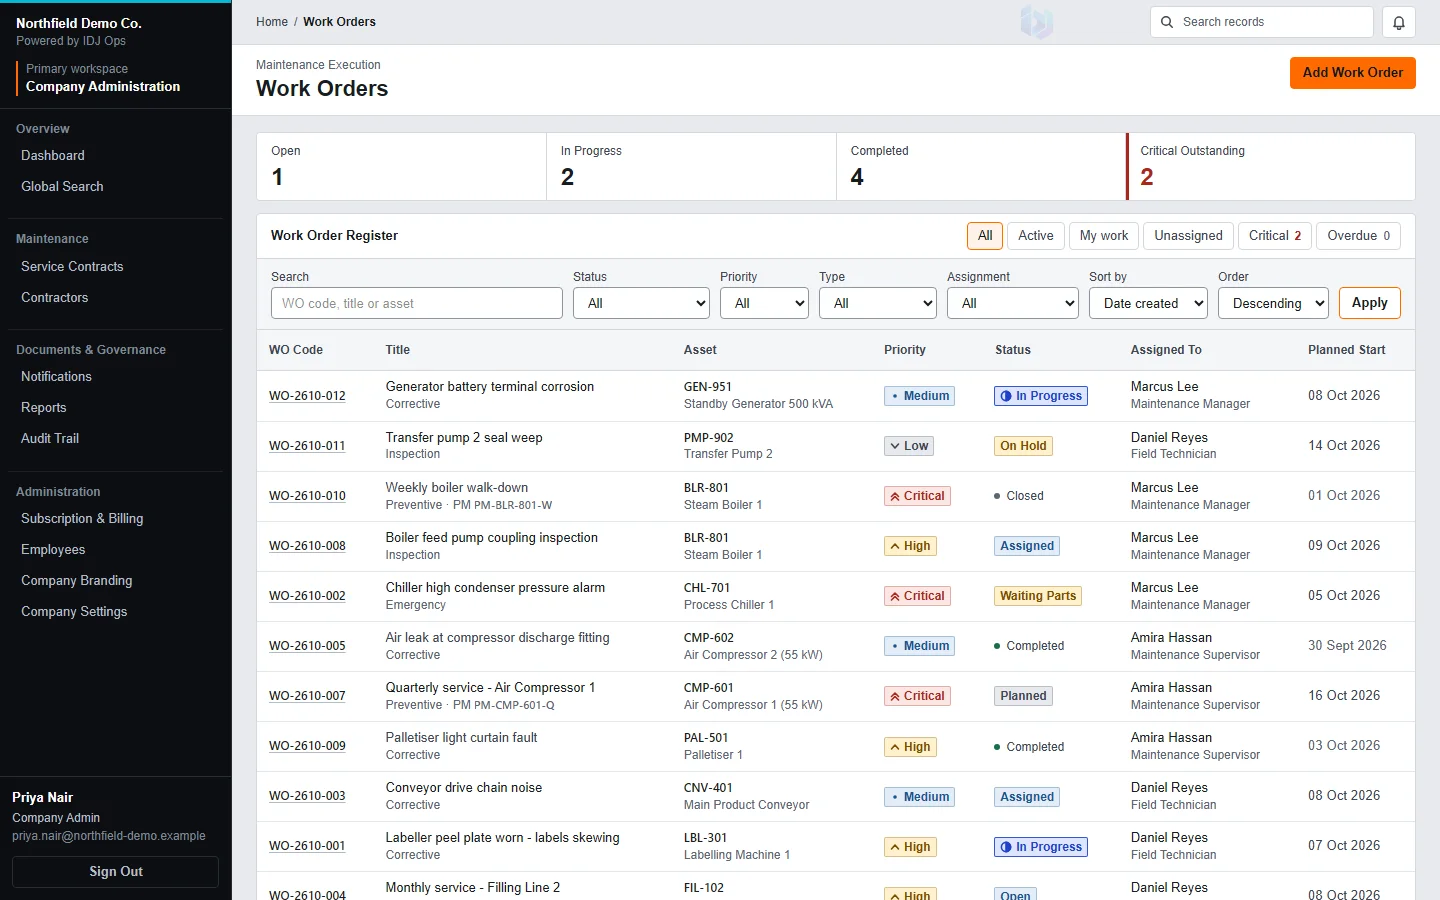Select the All filter tab

[x=985, y=236]
